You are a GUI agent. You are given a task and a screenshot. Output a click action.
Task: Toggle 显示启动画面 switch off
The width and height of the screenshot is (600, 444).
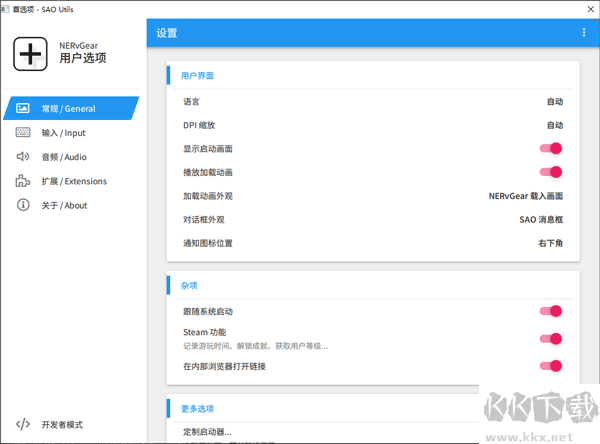551,149
